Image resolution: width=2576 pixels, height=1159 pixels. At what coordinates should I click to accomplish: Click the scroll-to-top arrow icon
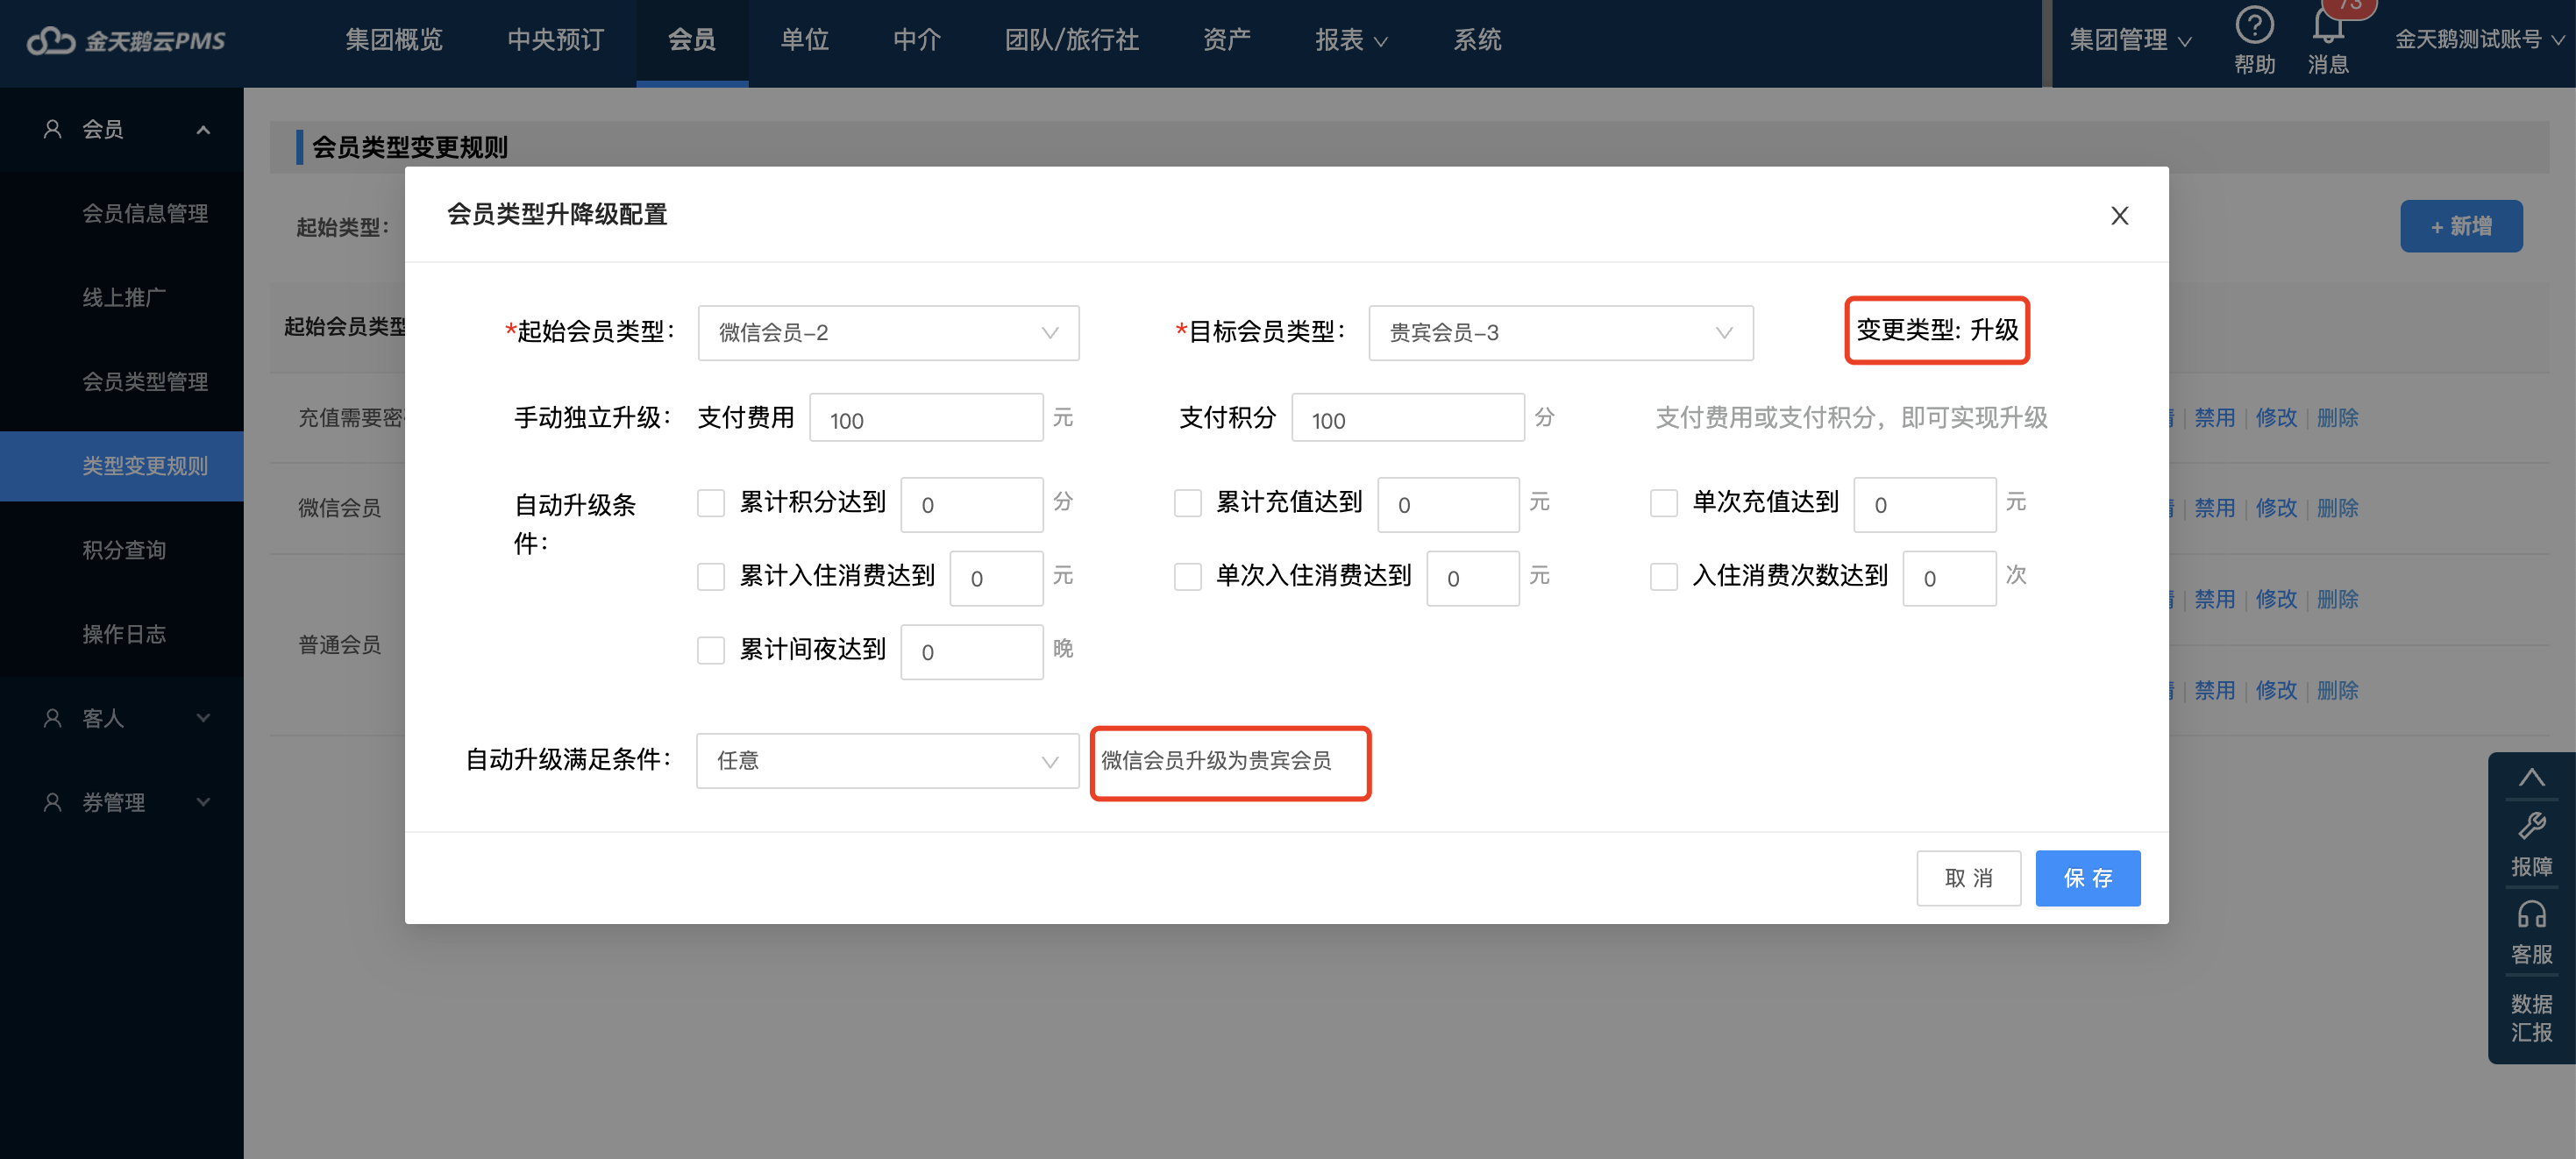[x=2531, y=777]
